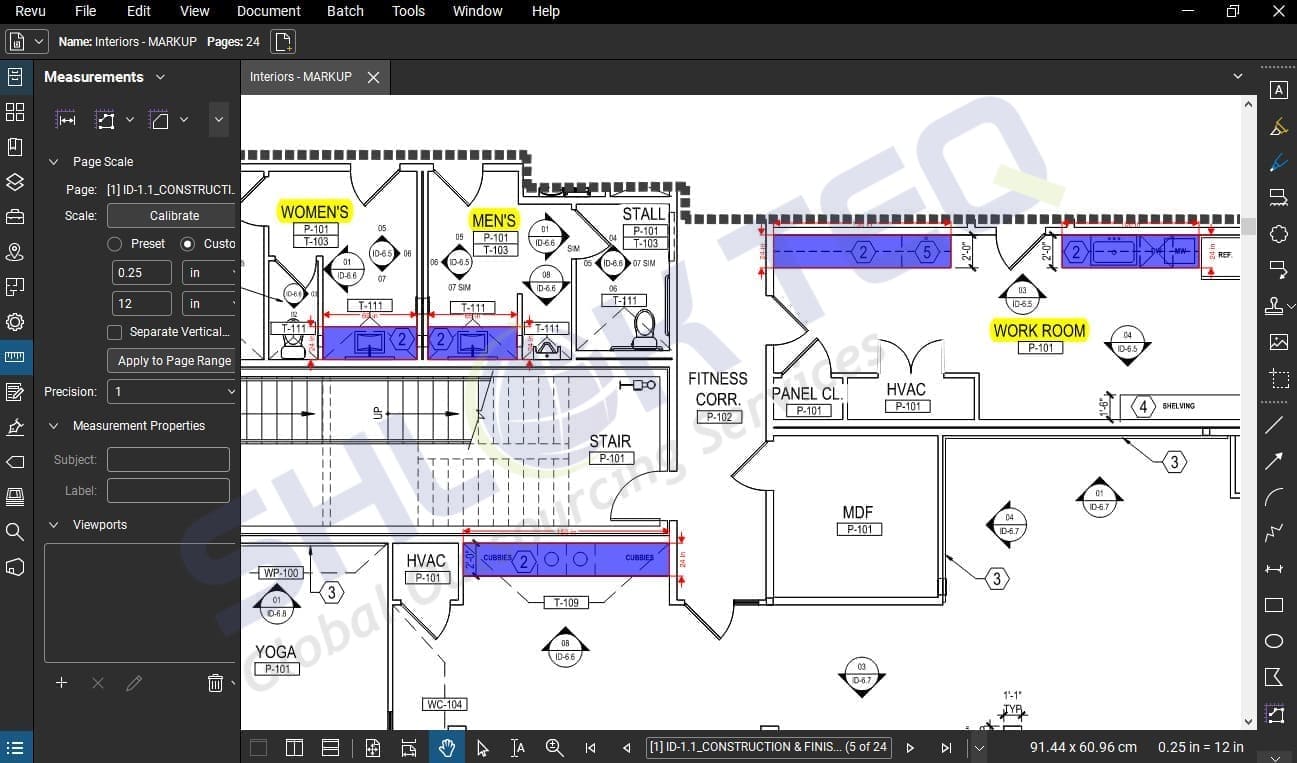Click into the Subject field

pyautogui.click(x=168, y=460)
